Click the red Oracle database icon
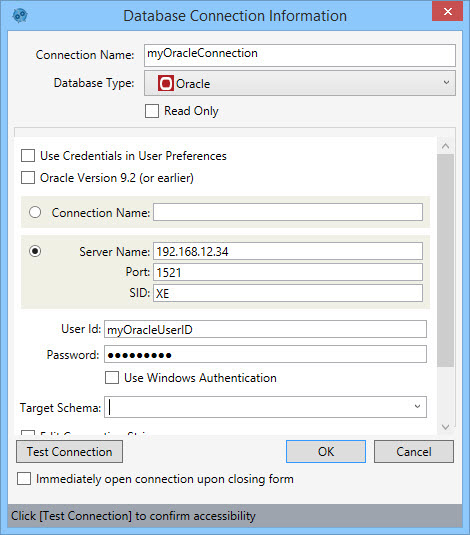Screen dimensions: 470x535 (x=166, y=83)
